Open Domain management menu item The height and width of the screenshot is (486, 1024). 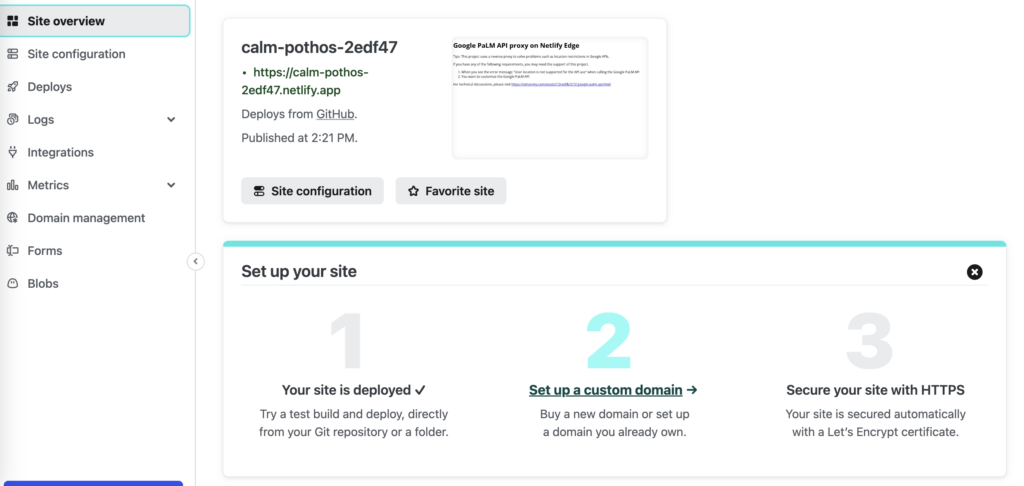[86, 218]
